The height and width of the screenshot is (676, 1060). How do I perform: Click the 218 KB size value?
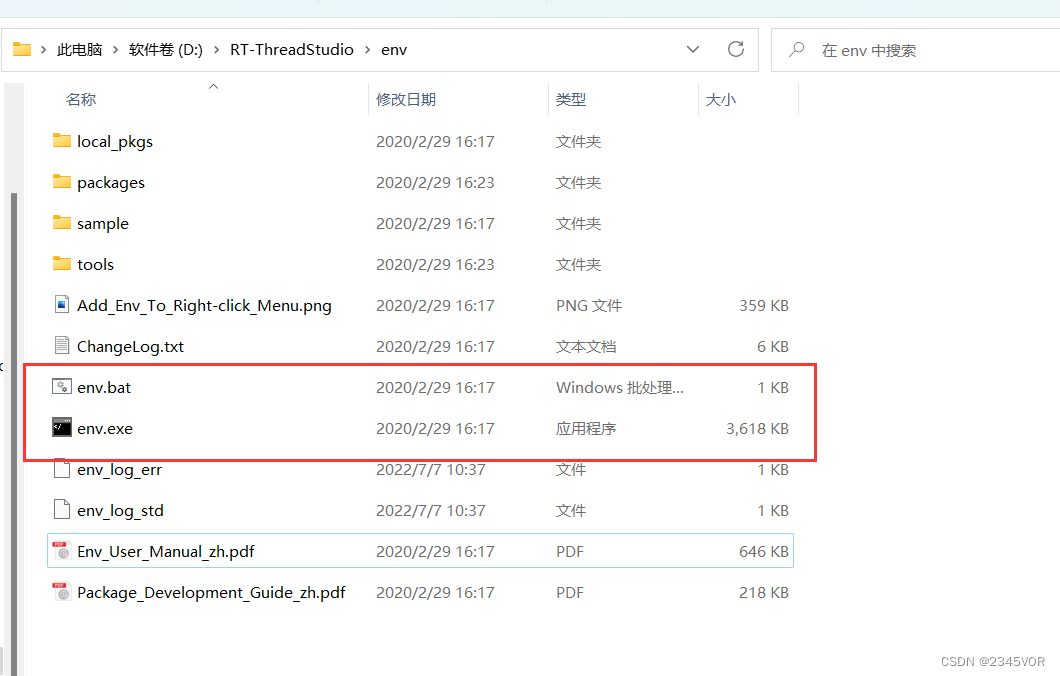click(764, 593)
